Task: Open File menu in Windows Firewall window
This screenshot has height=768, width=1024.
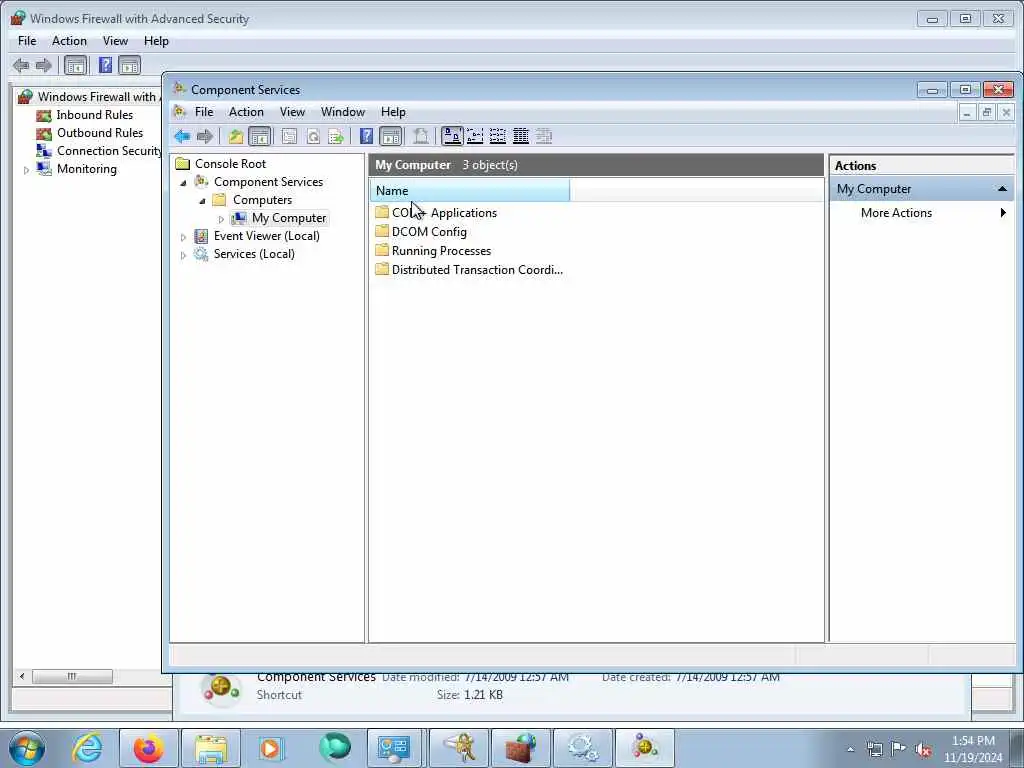Action: tap(27, 40)
